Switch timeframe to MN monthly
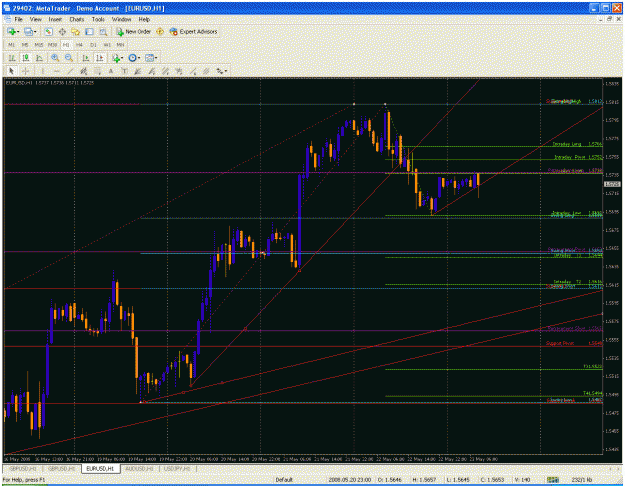Screen dimensions: 625x486 pos(120,45)
